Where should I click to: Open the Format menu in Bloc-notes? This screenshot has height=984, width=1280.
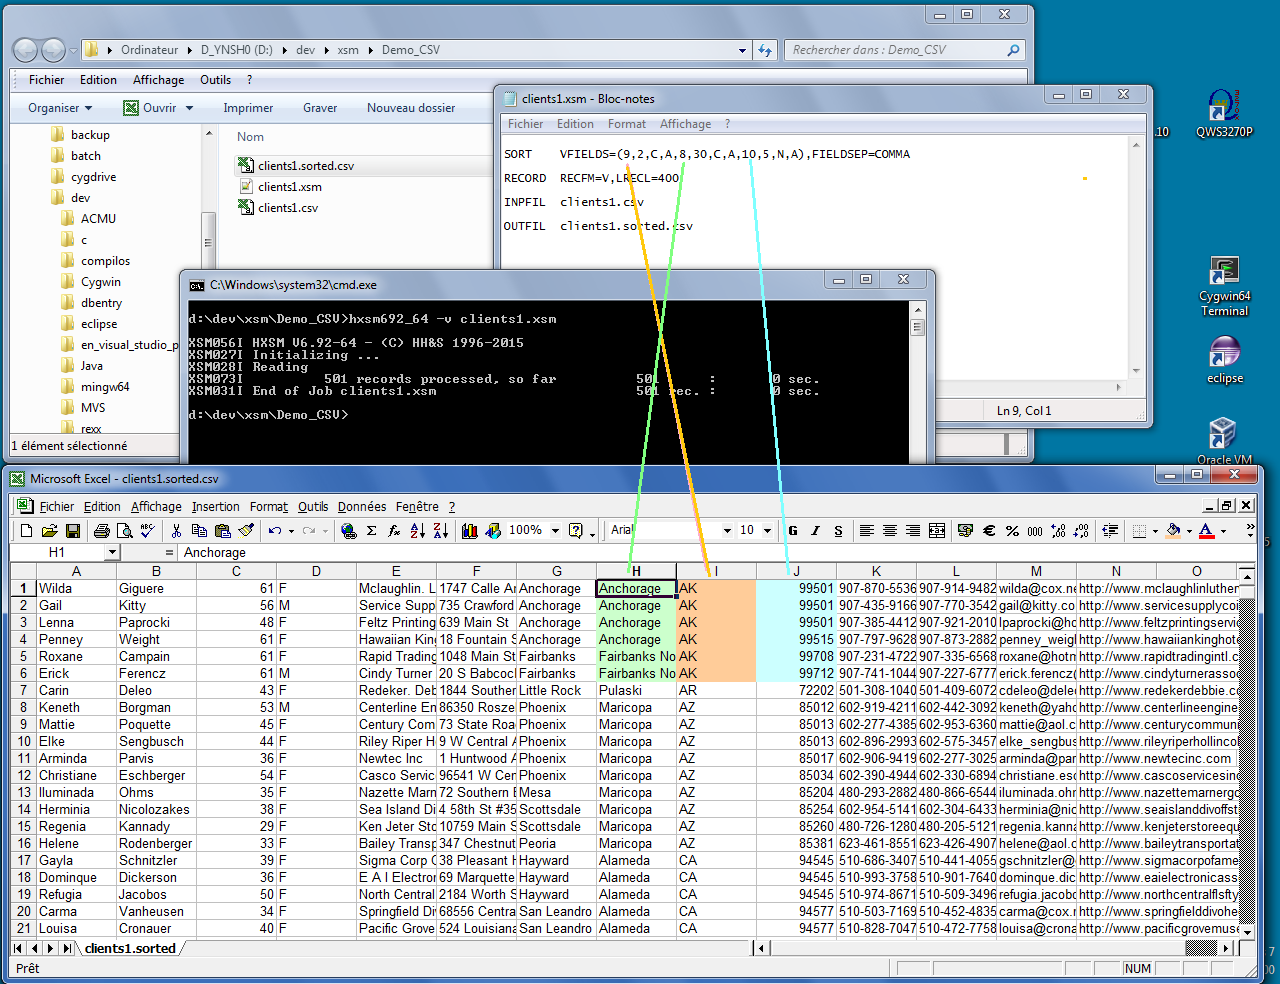click(626, 124)
